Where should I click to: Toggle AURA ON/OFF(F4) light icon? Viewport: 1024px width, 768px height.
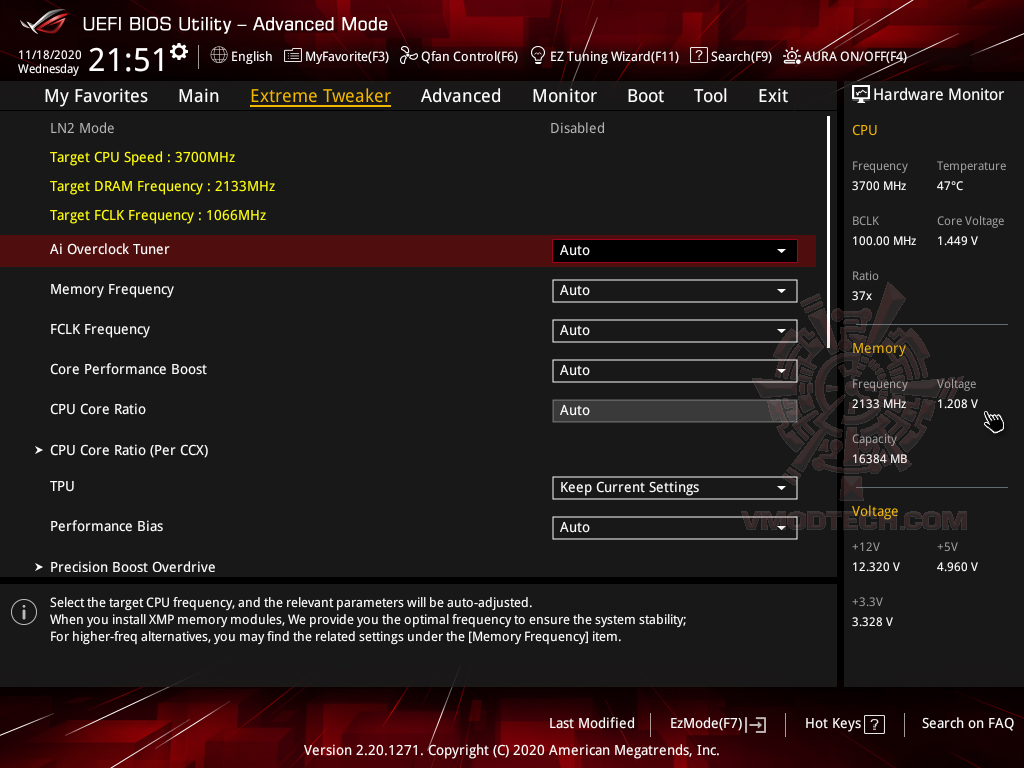coord(792,56)
